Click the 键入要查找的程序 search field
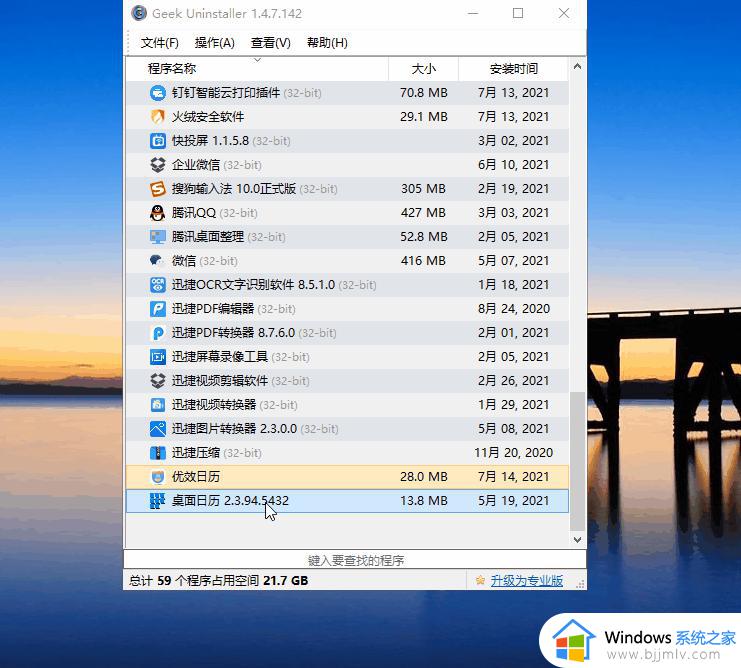This screenshot has height=668, width=741. [x=355, y=560]
